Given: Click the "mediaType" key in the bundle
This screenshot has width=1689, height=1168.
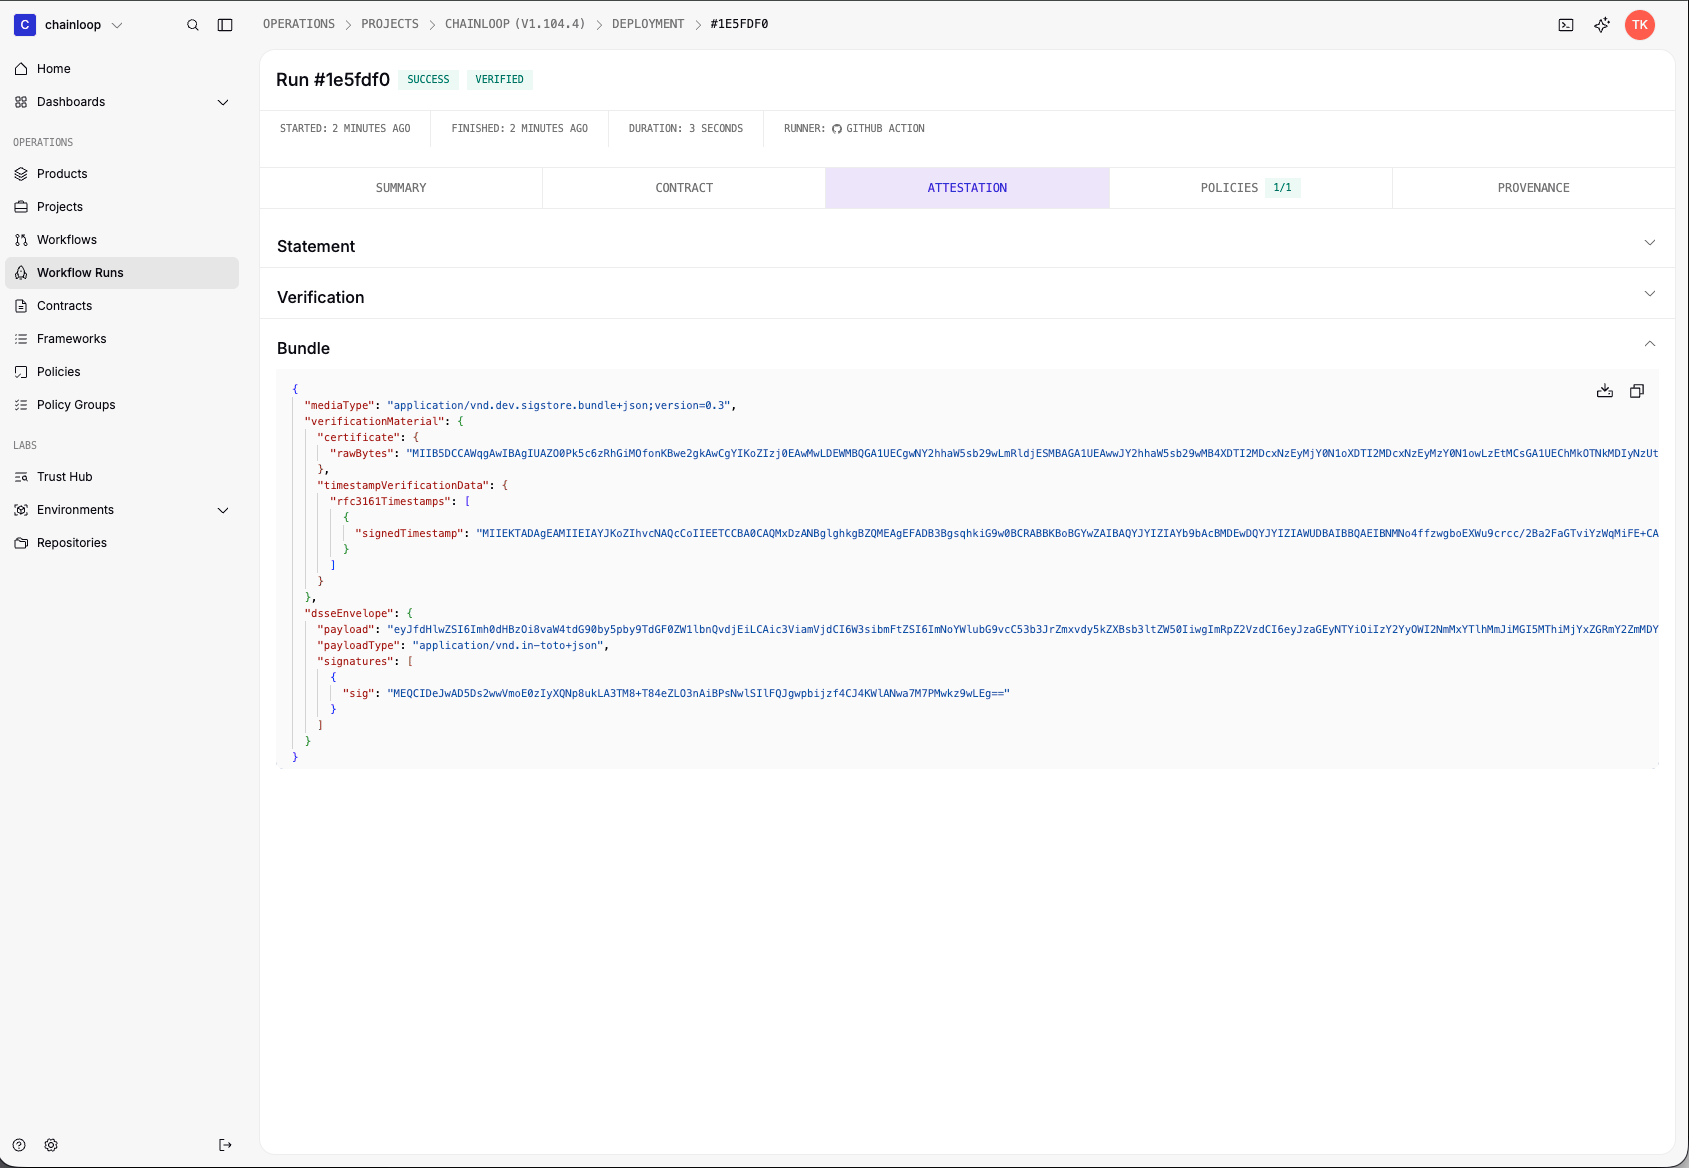Looking at the screenshot, I should [x=339, y=406].
